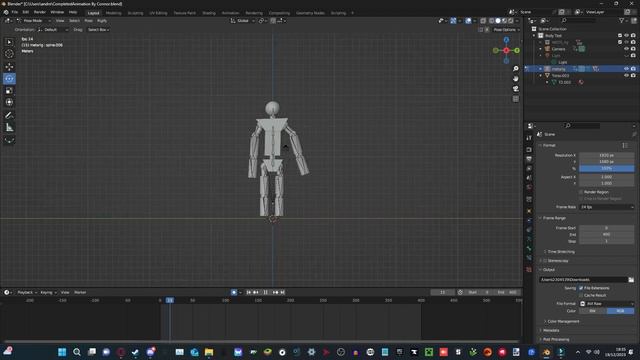Click the navigation gizmo red X axis
This screenshot has width=640, height=360.
tap(506, 50)
